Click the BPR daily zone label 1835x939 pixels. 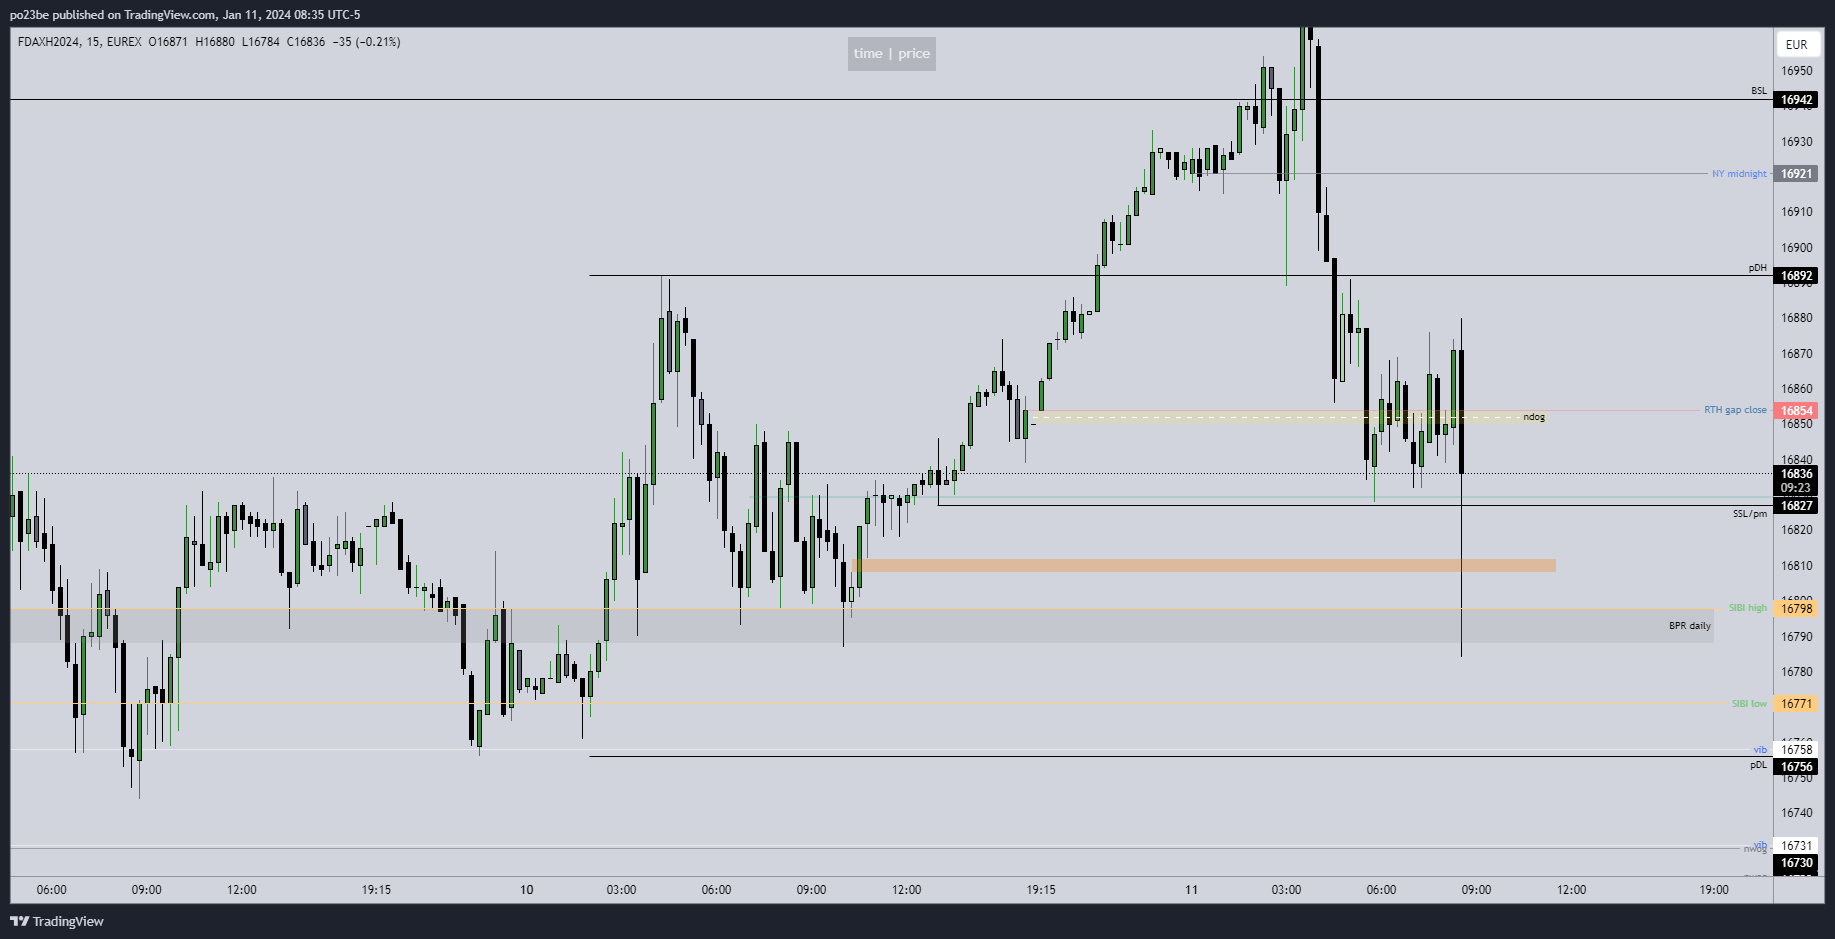pyautogui.click(x=1689, y=626)
